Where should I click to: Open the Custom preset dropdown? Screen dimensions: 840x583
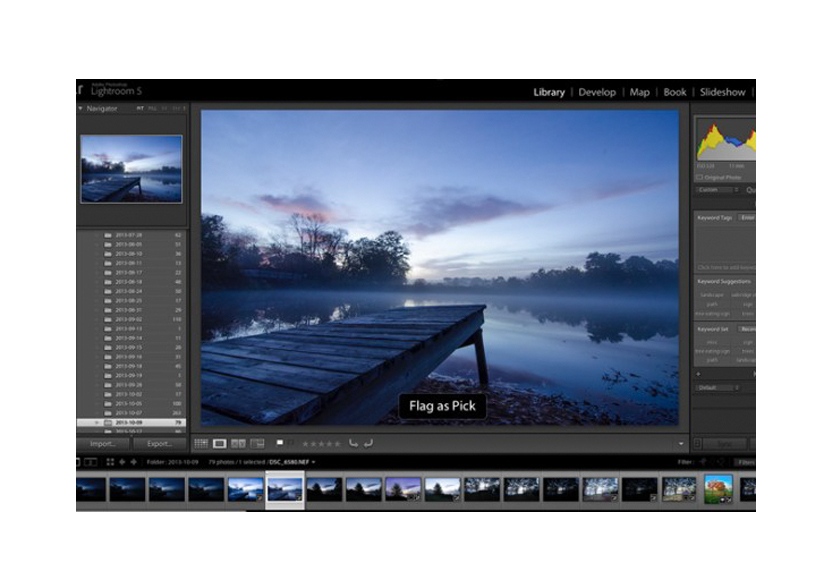click(x=716, y=189)
